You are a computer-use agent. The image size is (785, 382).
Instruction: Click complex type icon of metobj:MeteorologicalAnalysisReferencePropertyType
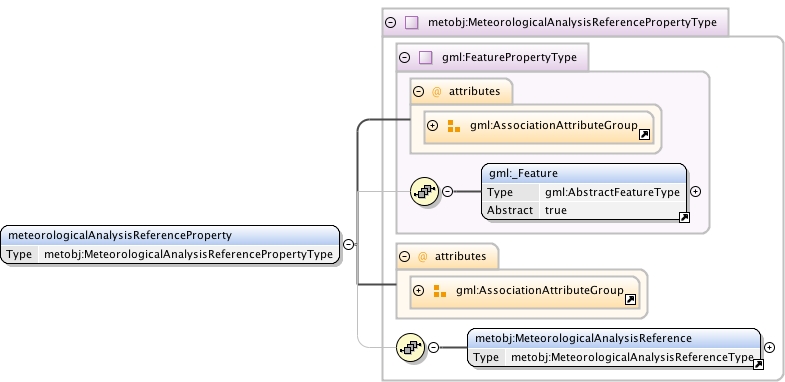pos(412,23)
